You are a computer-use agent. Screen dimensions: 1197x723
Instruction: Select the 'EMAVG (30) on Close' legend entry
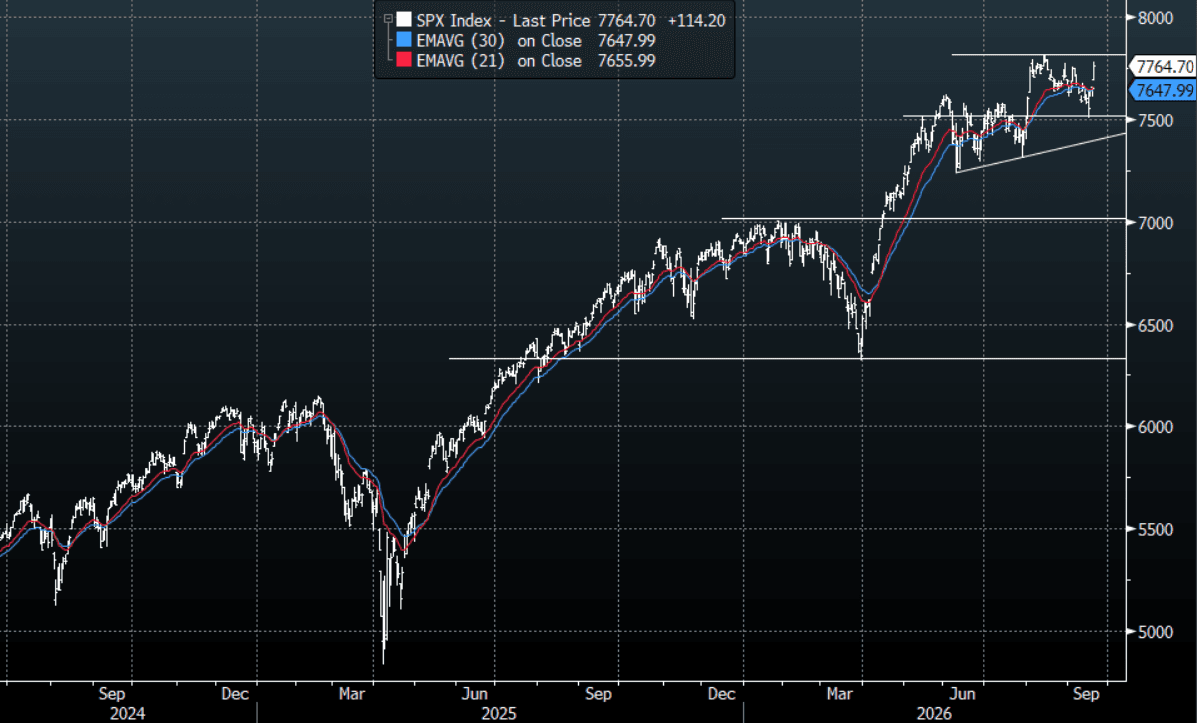498,40
